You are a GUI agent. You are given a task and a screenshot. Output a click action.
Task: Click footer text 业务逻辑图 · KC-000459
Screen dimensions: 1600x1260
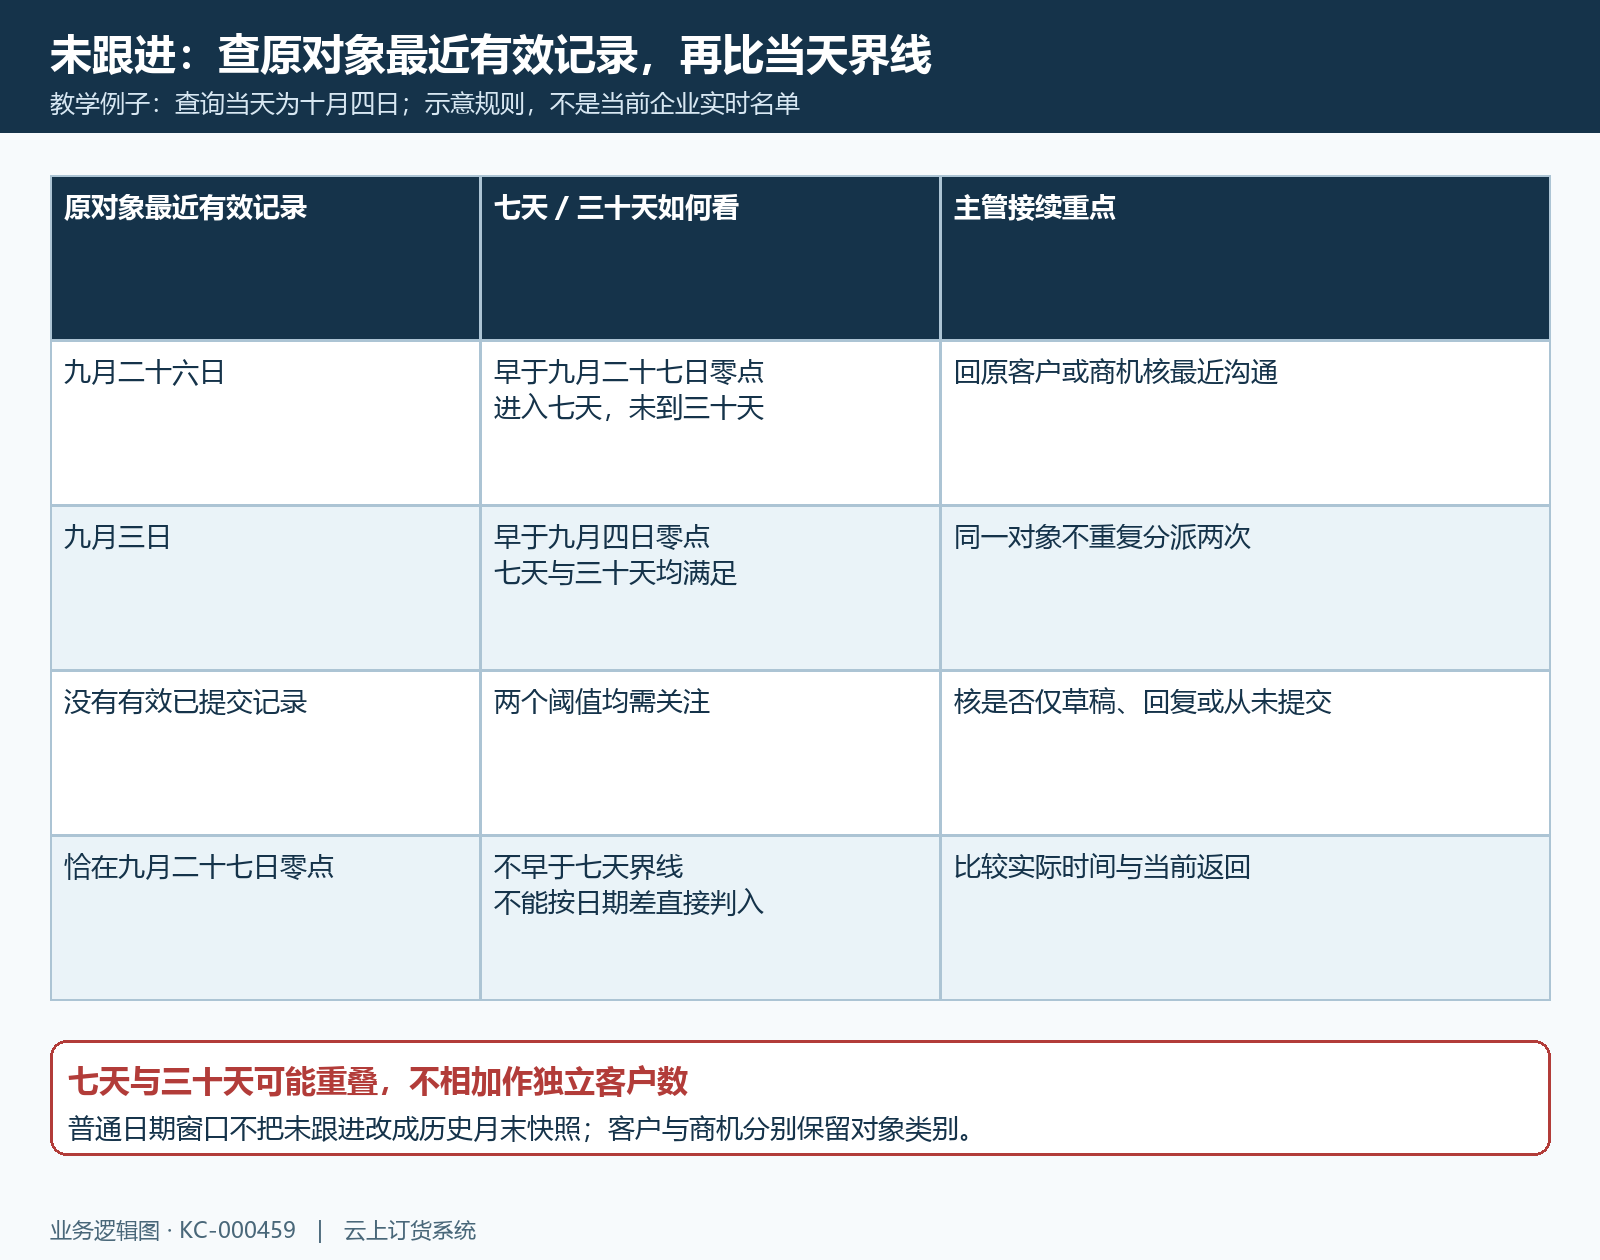coord(173,1230)
